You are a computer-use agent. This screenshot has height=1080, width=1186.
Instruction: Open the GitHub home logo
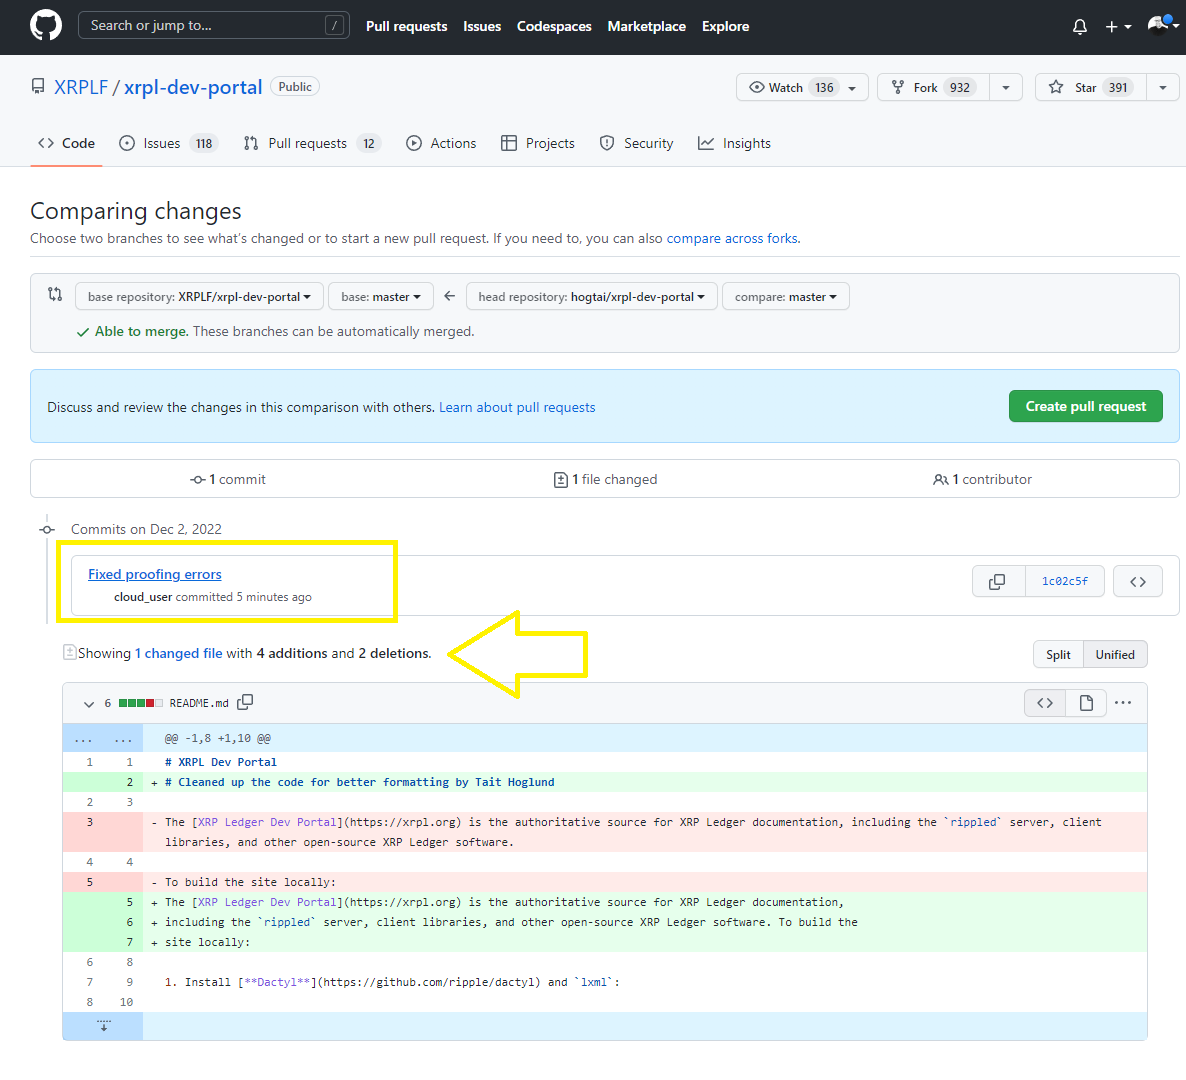click(45, 26)
